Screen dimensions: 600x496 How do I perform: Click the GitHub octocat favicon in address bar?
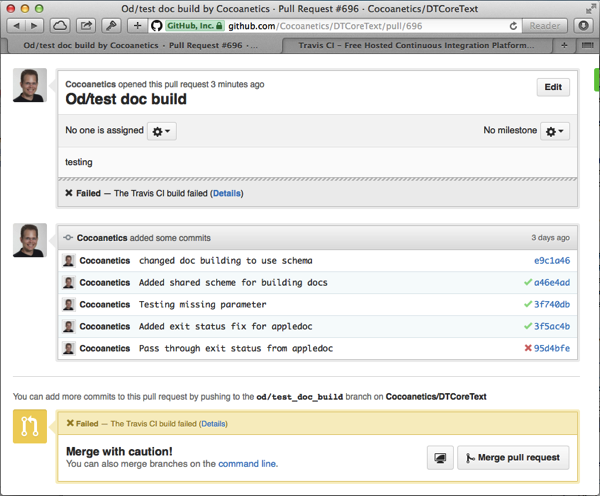(157, 26)
